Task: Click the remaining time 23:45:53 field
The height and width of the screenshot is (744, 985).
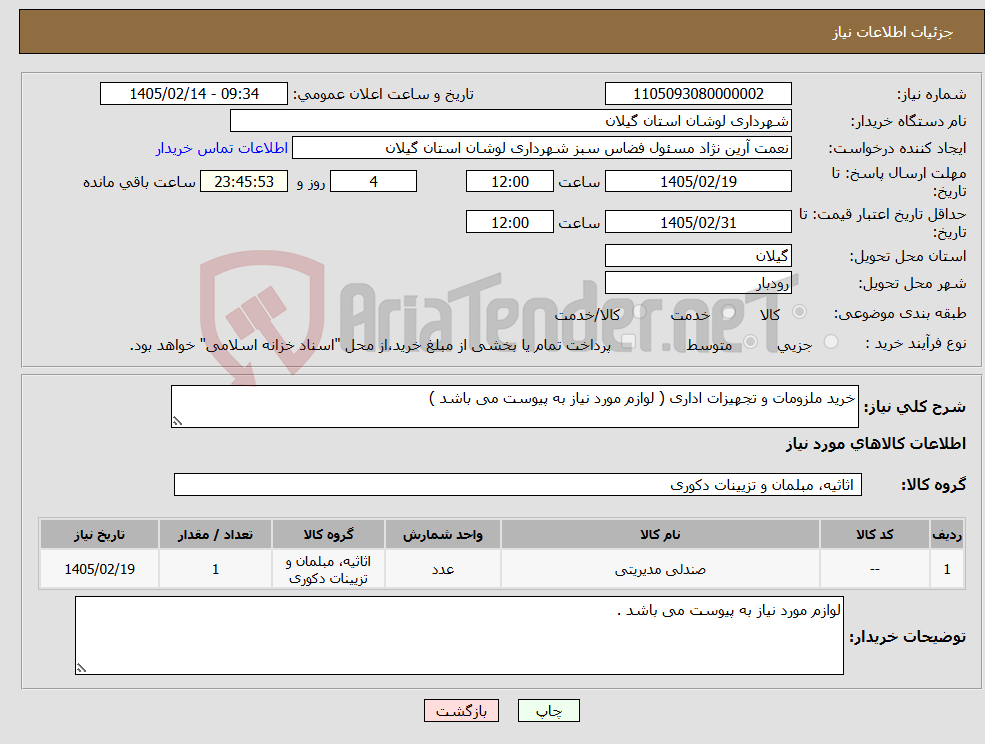Action: [244, 182]
